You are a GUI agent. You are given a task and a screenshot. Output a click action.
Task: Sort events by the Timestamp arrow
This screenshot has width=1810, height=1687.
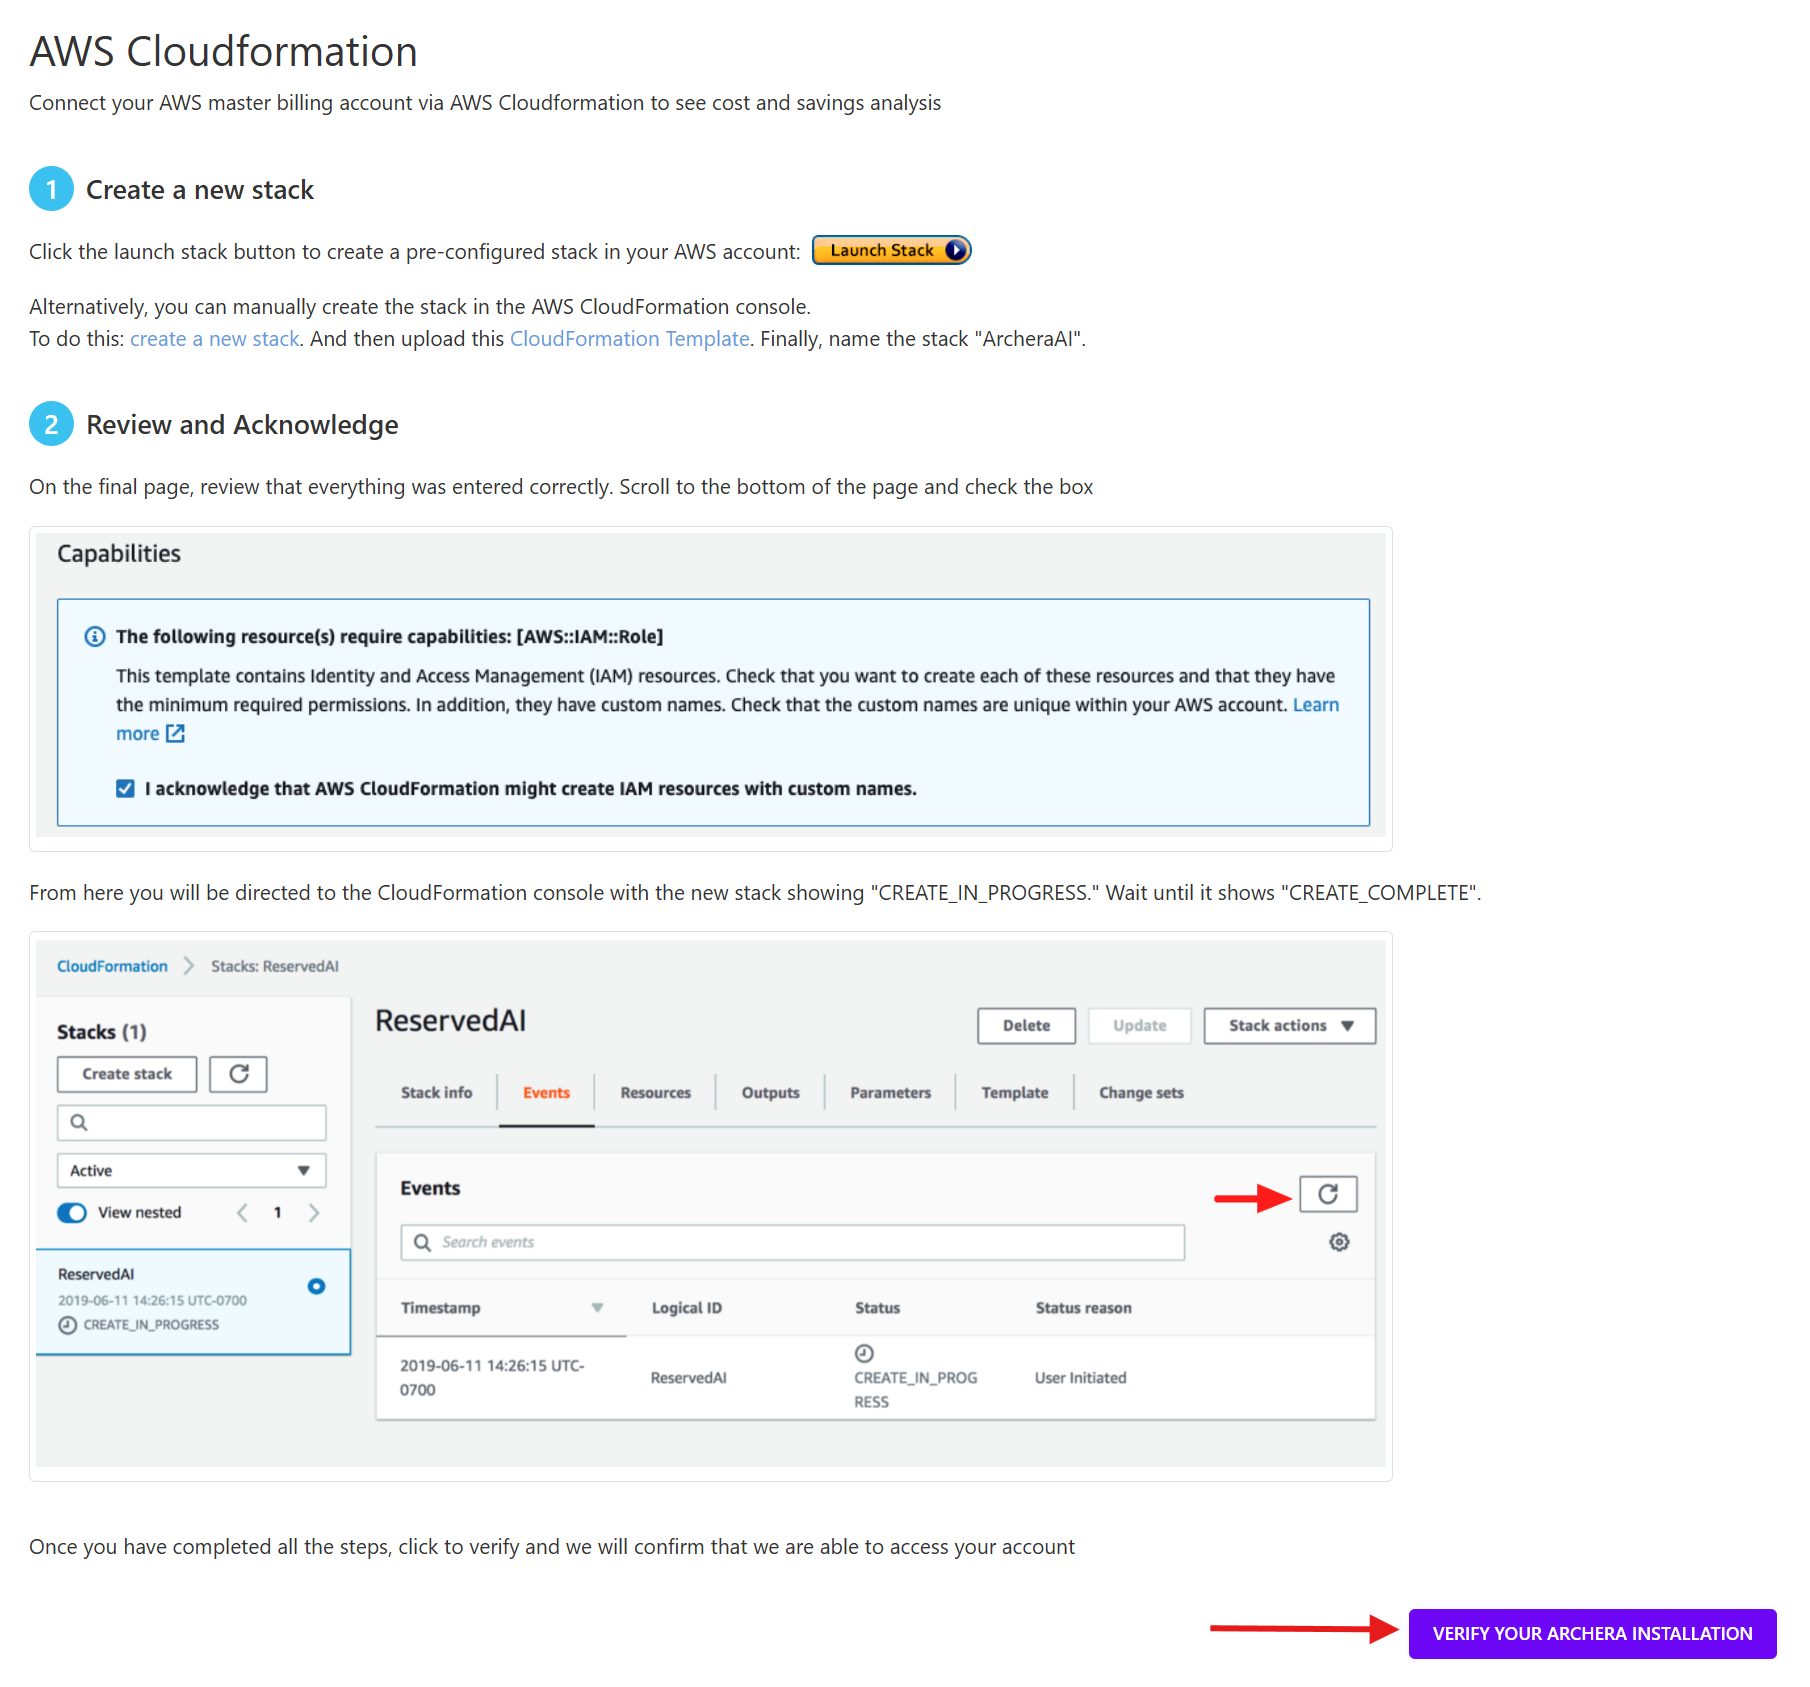click(x=597, y=1308)
